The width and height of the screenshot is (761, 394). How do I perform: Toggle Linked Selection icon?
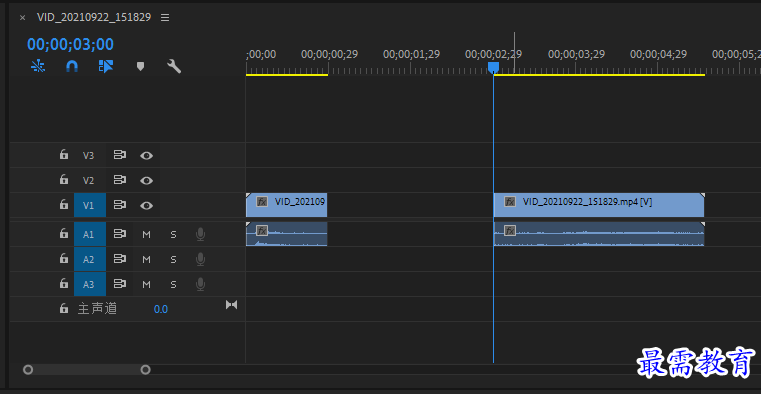106,66
